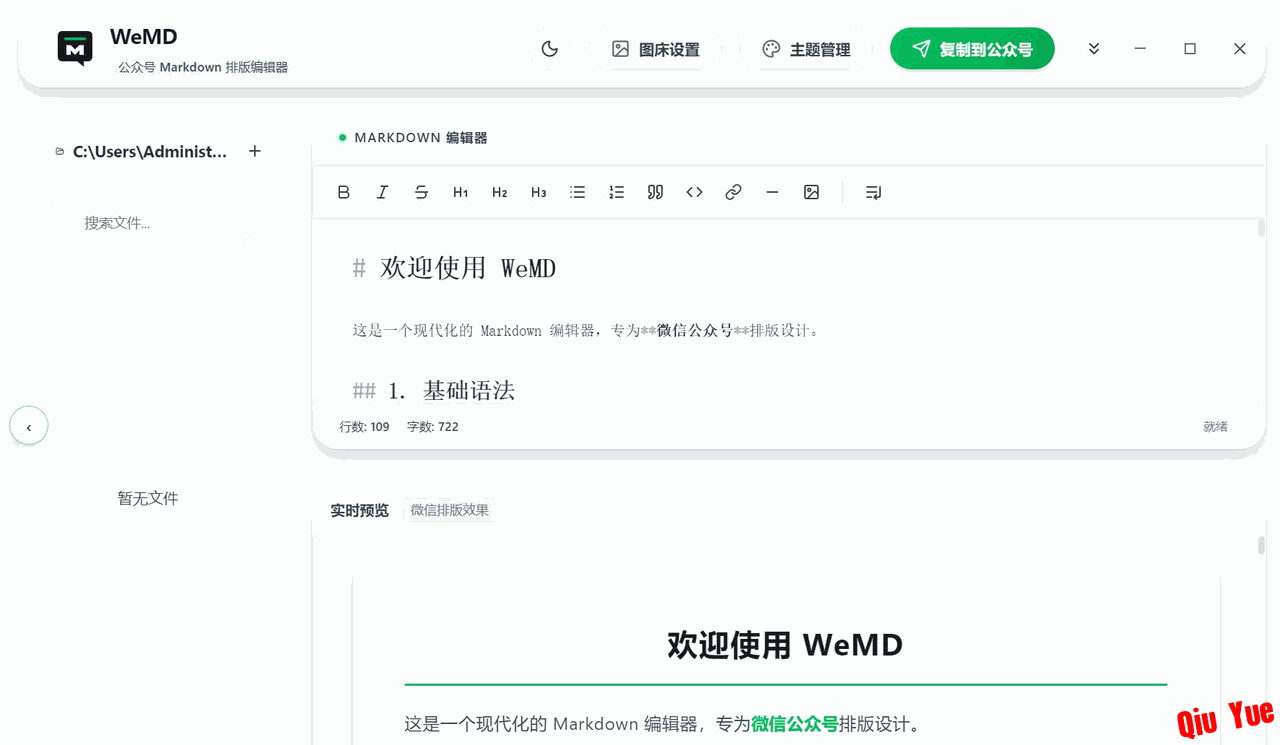Minimize the WeMD window
The height and width of the screenshot is (745, 1280).
pos(1140,49)
